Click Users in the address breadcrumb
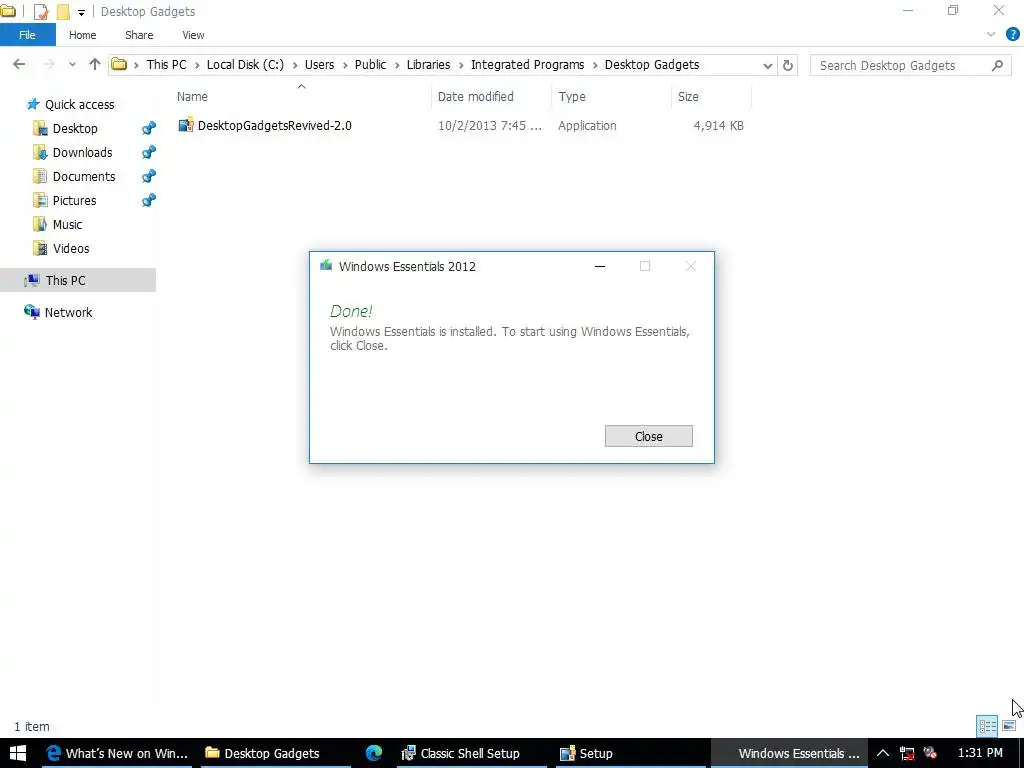The width and height of the screenshot is (1024, 768). click(x=319, y=65)
